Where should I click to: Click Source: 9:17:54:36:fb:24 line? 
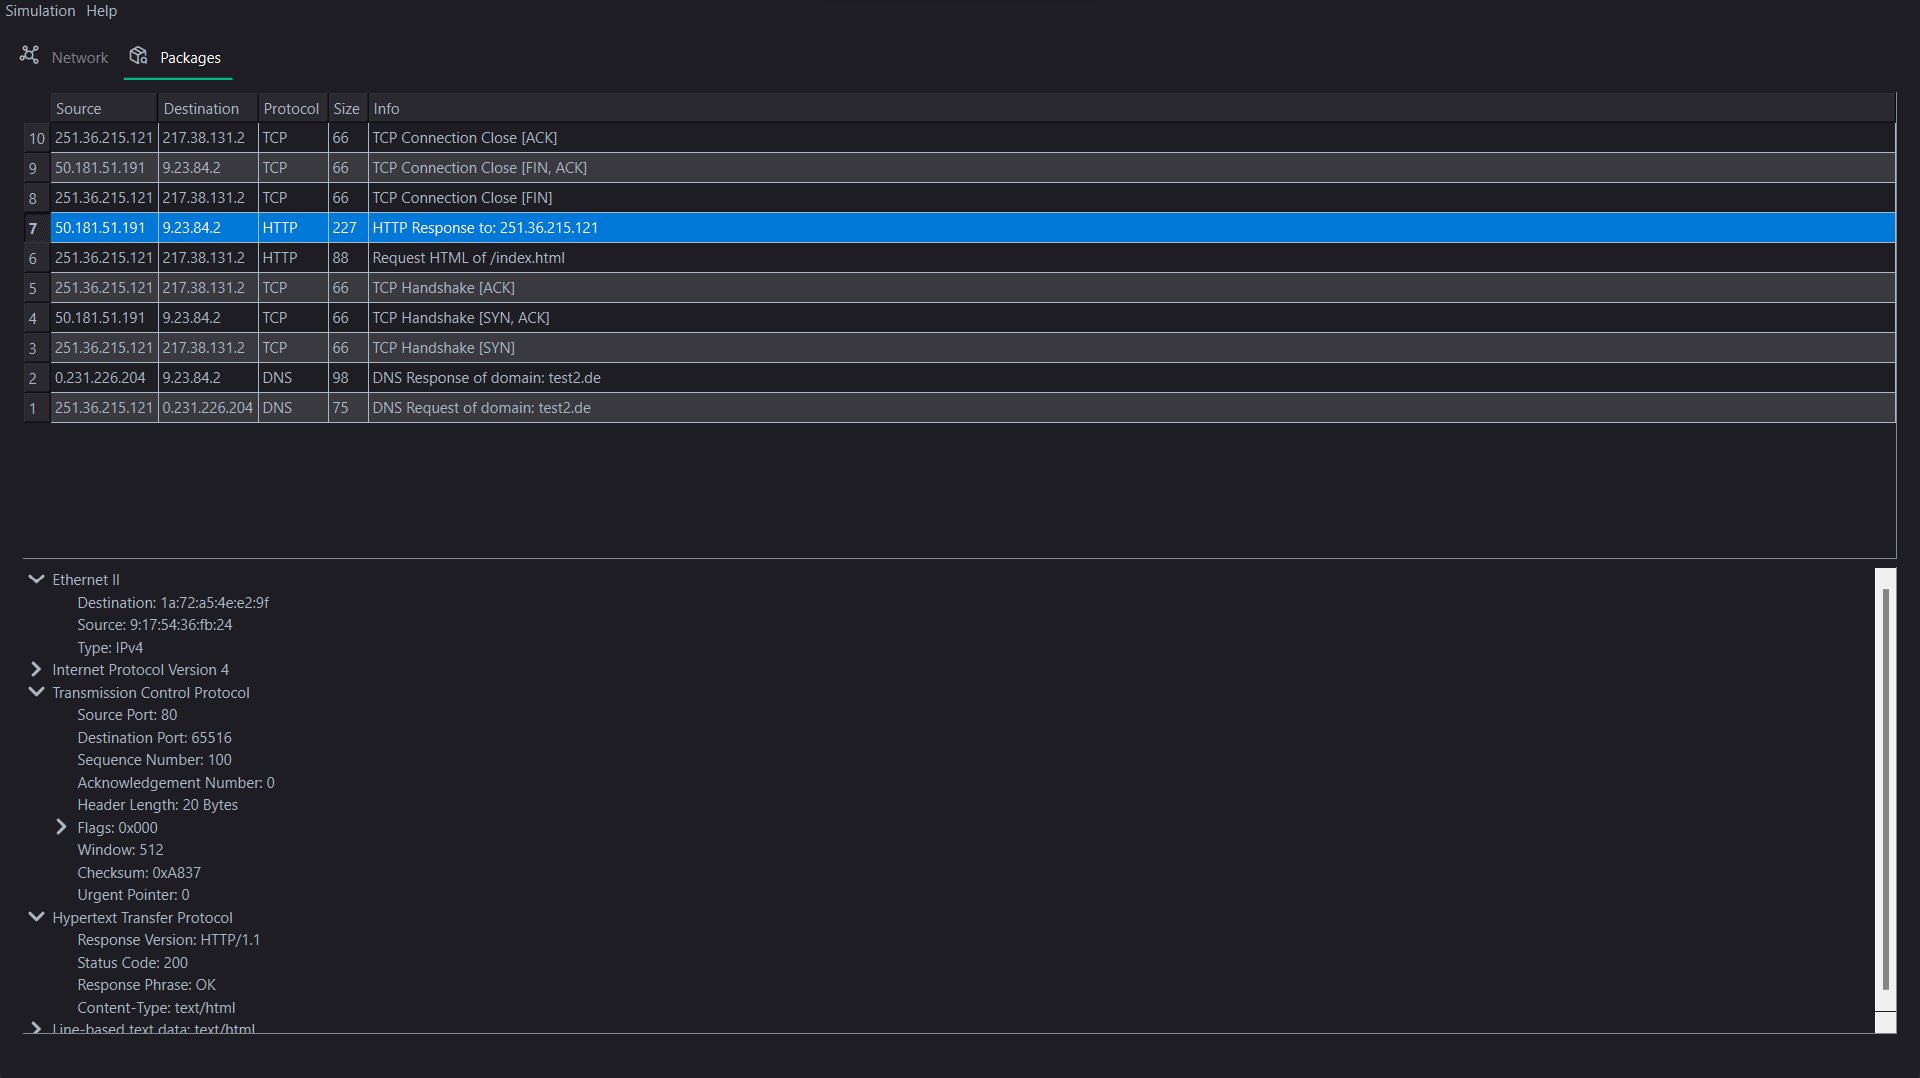155,625
